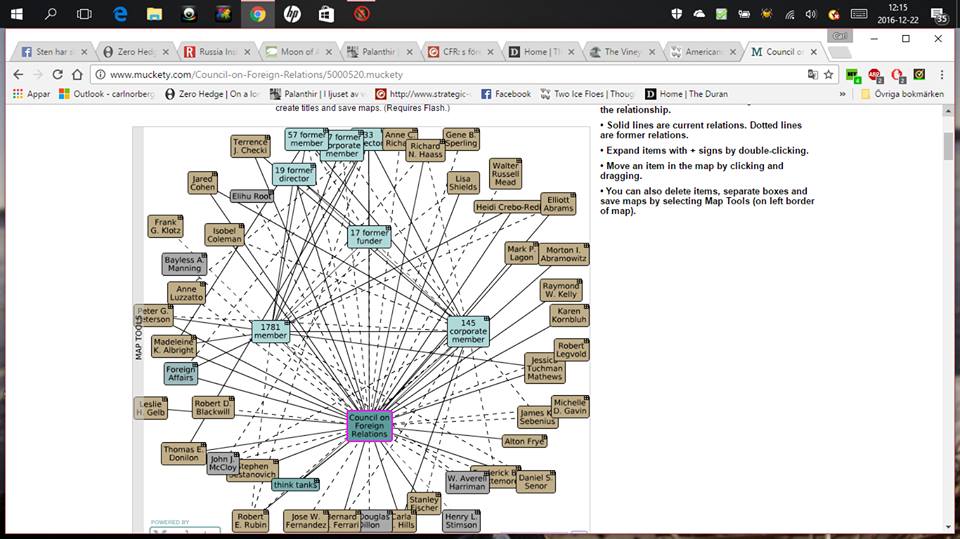Expand the 'think tanks' node
The width and height of the screenshot is (960, 539).
pos(295,485)
